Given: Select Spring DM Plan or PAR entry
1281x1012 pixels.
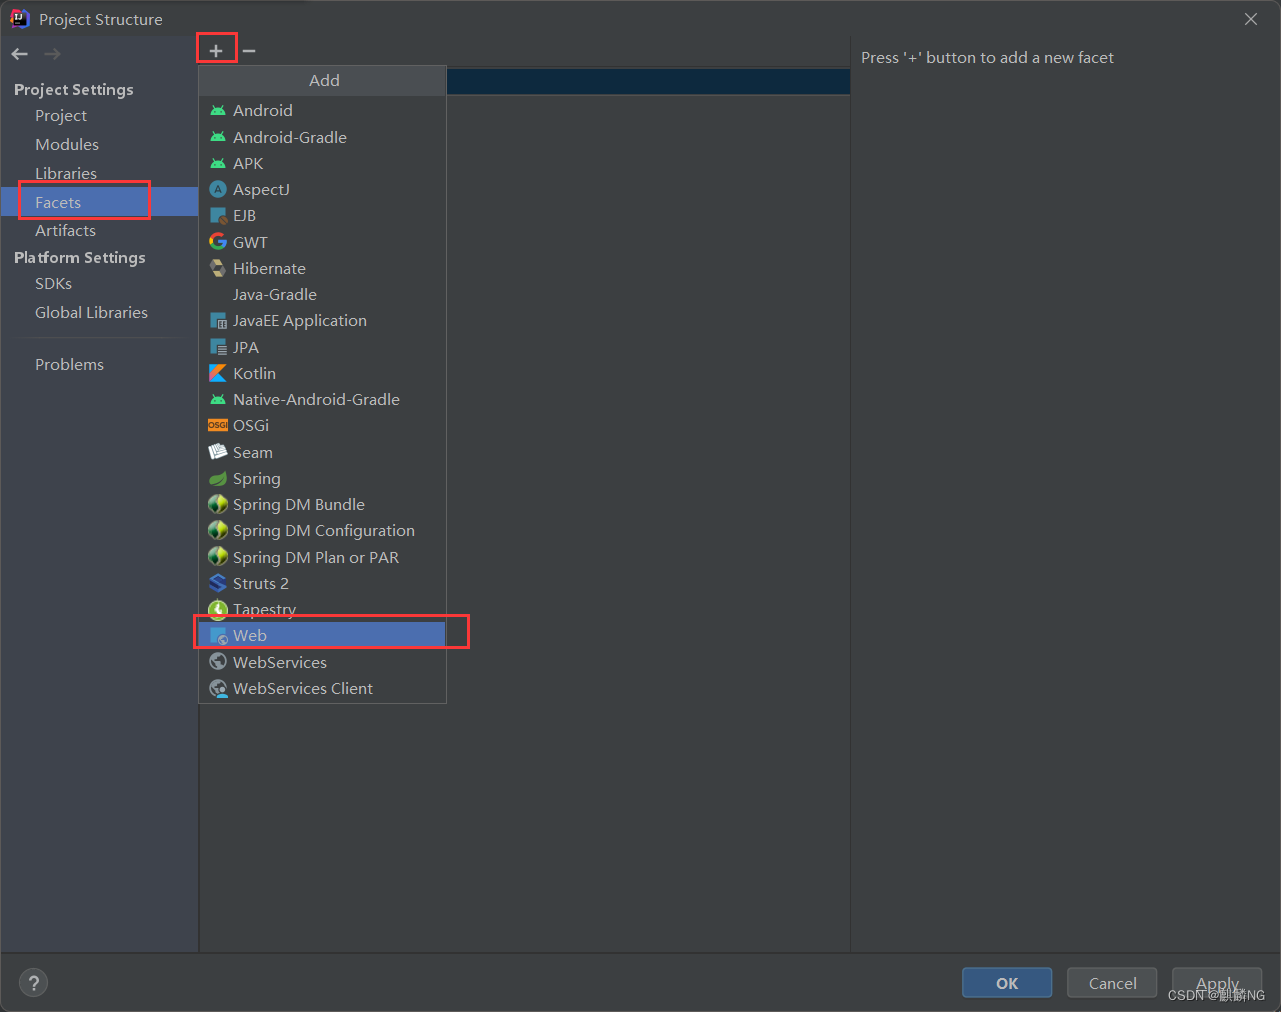Looking at the screenshot, I should click(x=322, y=557).
